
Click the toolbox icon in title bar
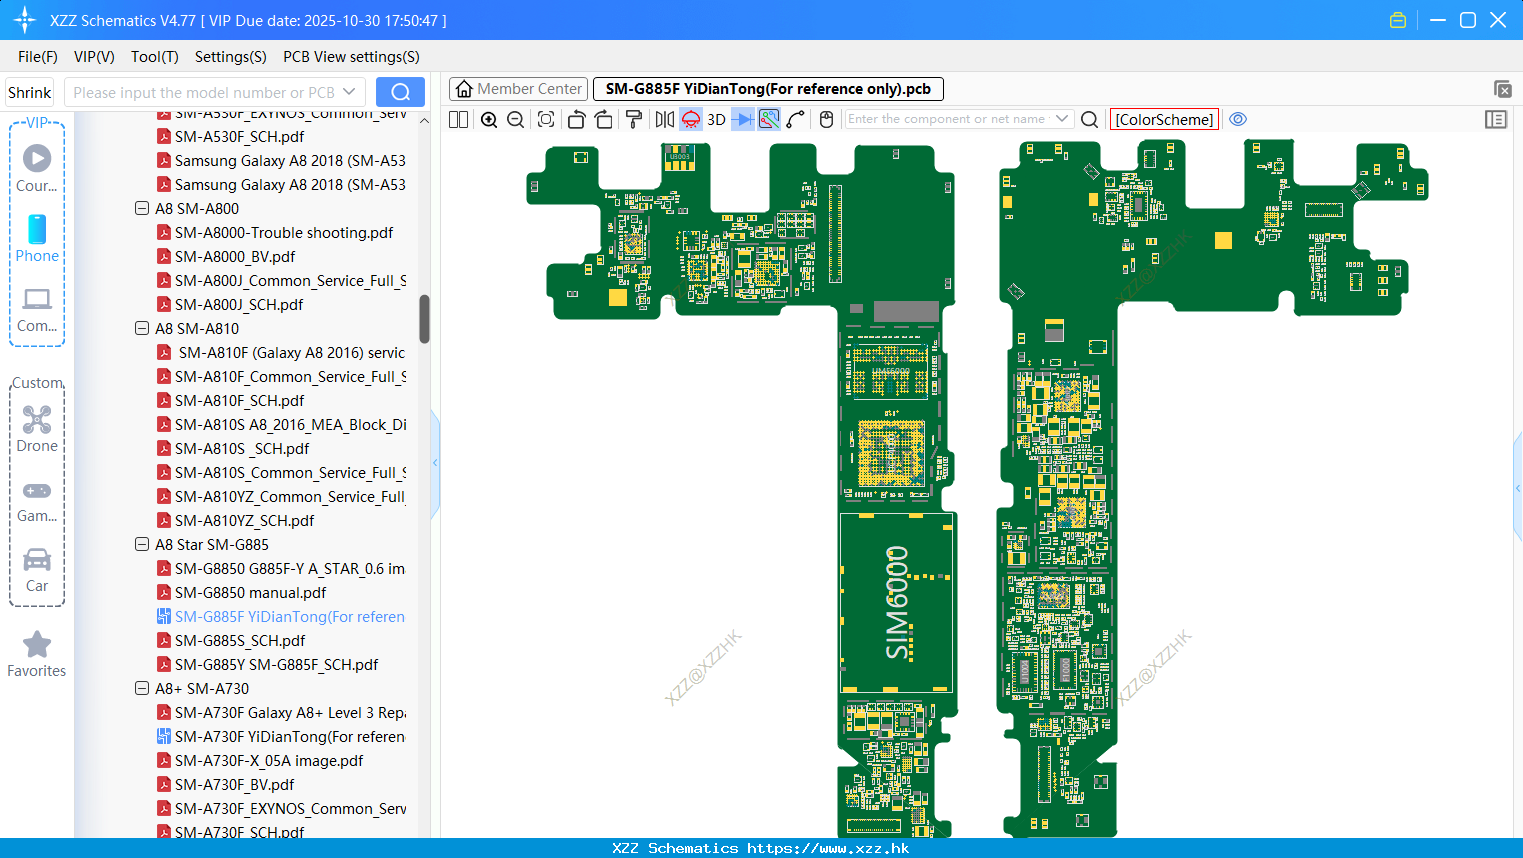coord(1398,20)
